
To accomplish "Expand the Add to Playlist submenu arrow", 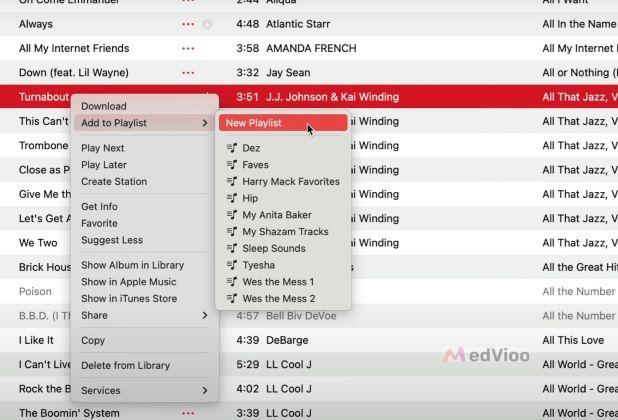I will pyautogui.click(x=205, y=123).
